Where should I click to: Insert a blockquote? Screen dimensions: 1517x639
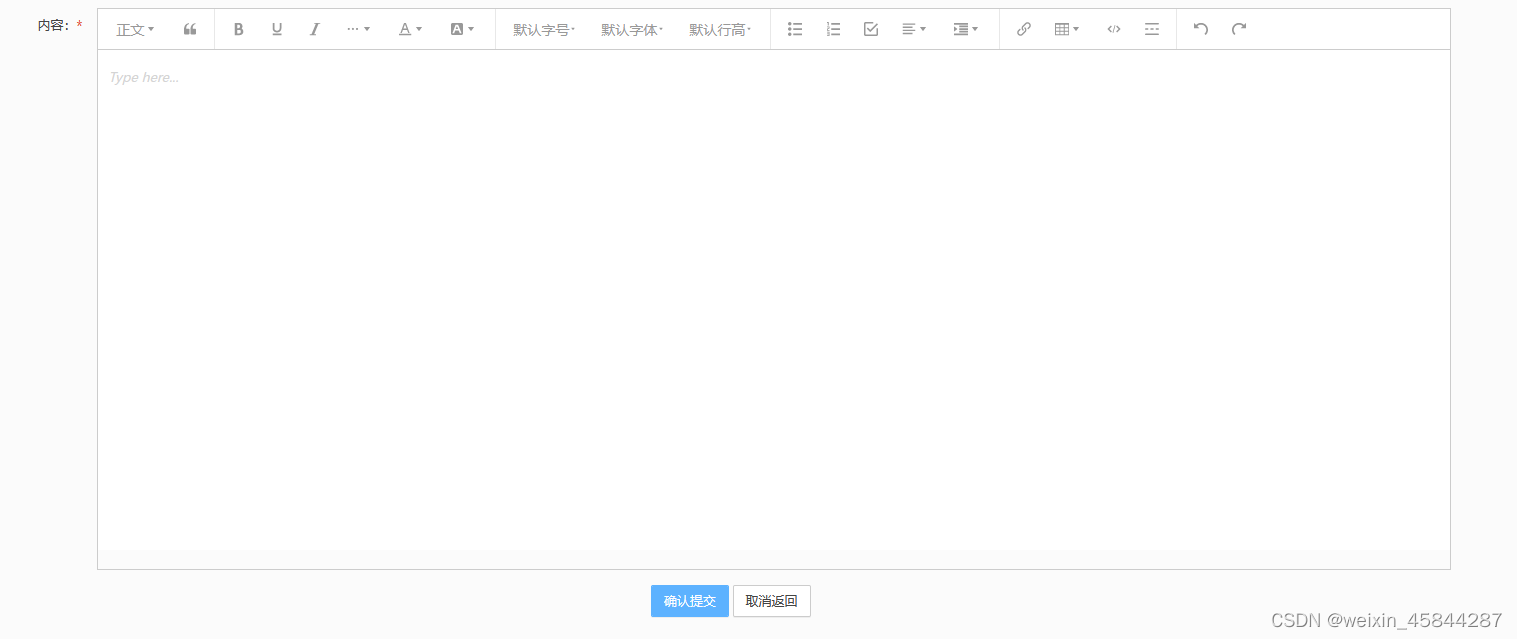(x=189, y=29)
